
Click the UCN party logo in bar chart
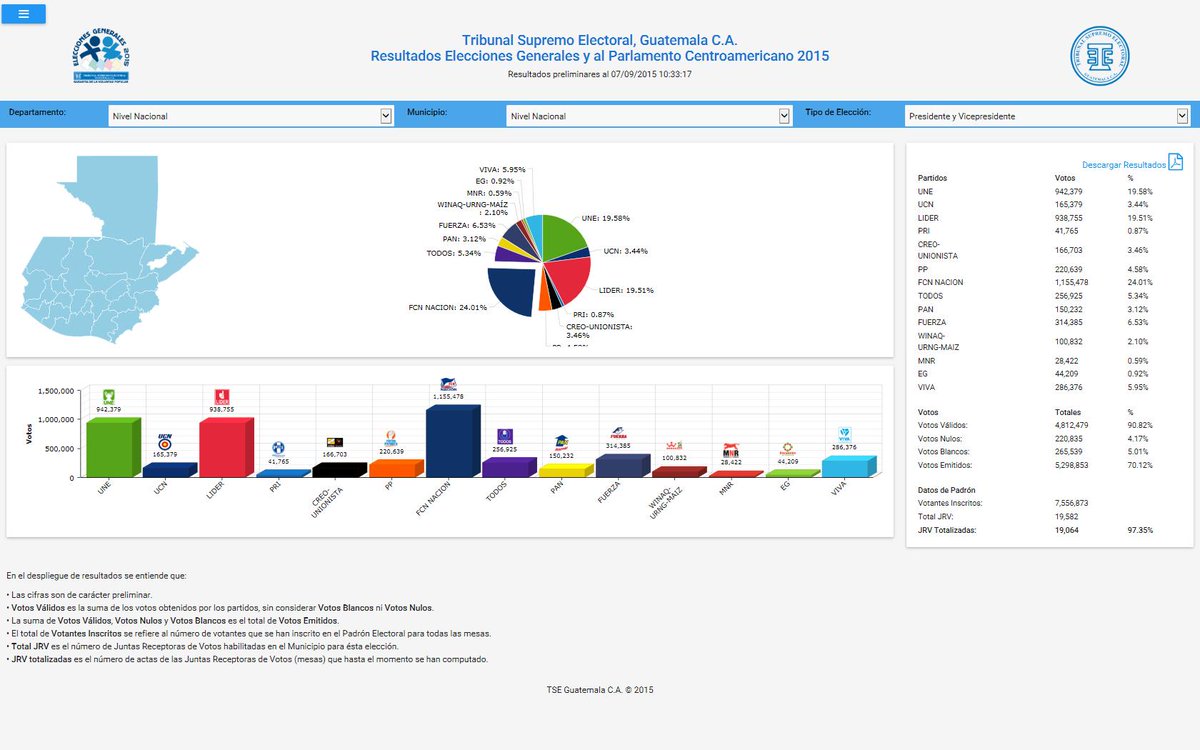click(x=165, y=440)
